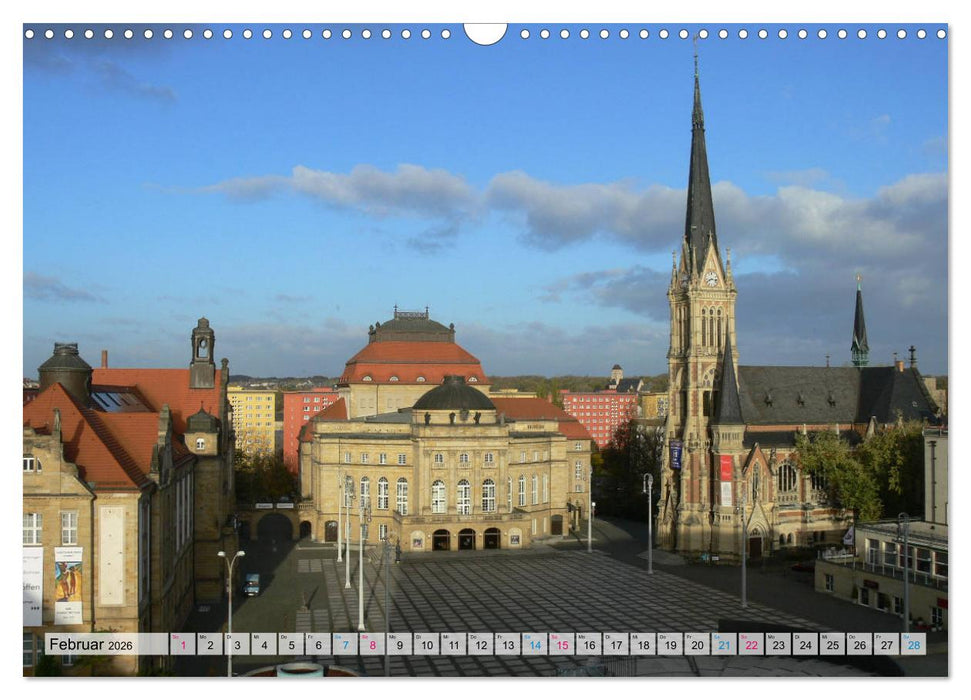Click the year text 2026
The width and height of the screenshot is (971, 700).
tap(120, 645)
